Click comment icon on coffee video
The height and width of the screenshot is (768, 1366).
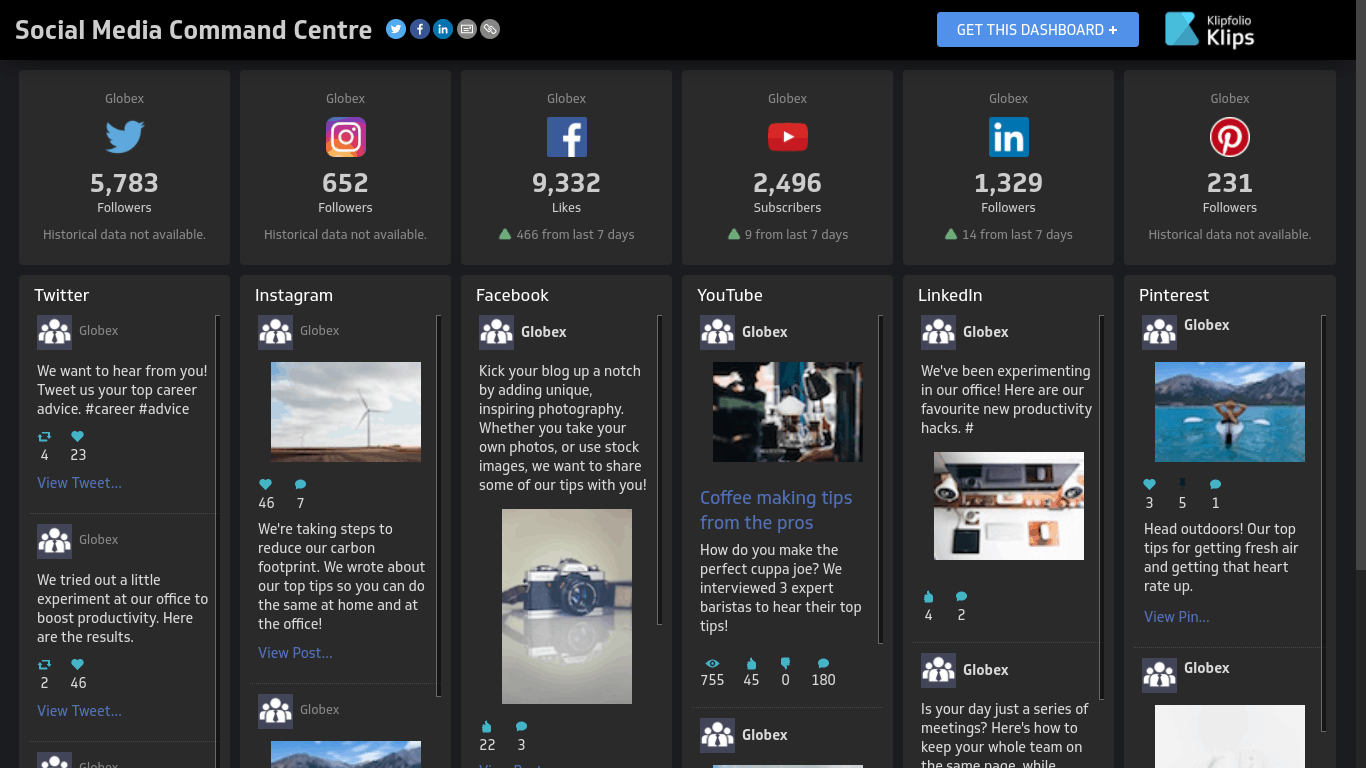pyautogui.click(x=823, y=663)
